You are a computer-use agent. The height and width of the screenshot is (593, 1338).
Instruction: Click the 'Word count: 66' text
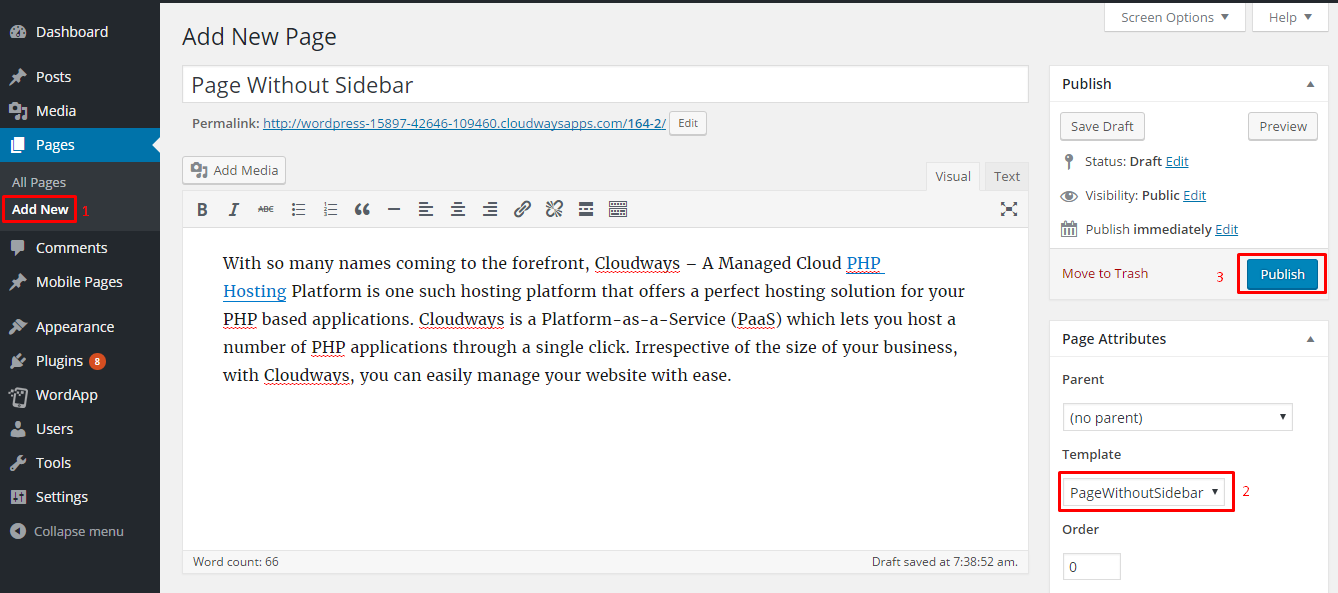236,561
